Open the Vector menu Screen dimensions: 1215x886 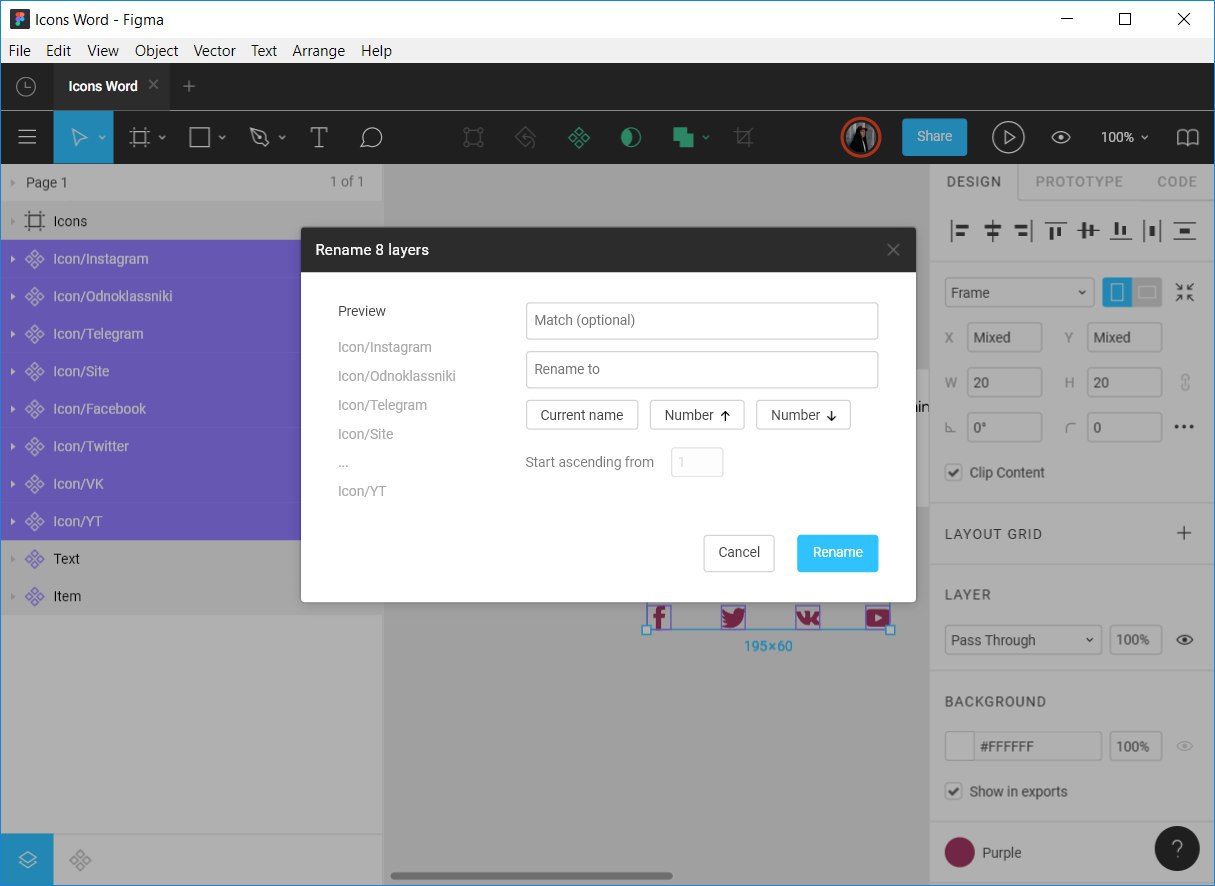point(215,51)
